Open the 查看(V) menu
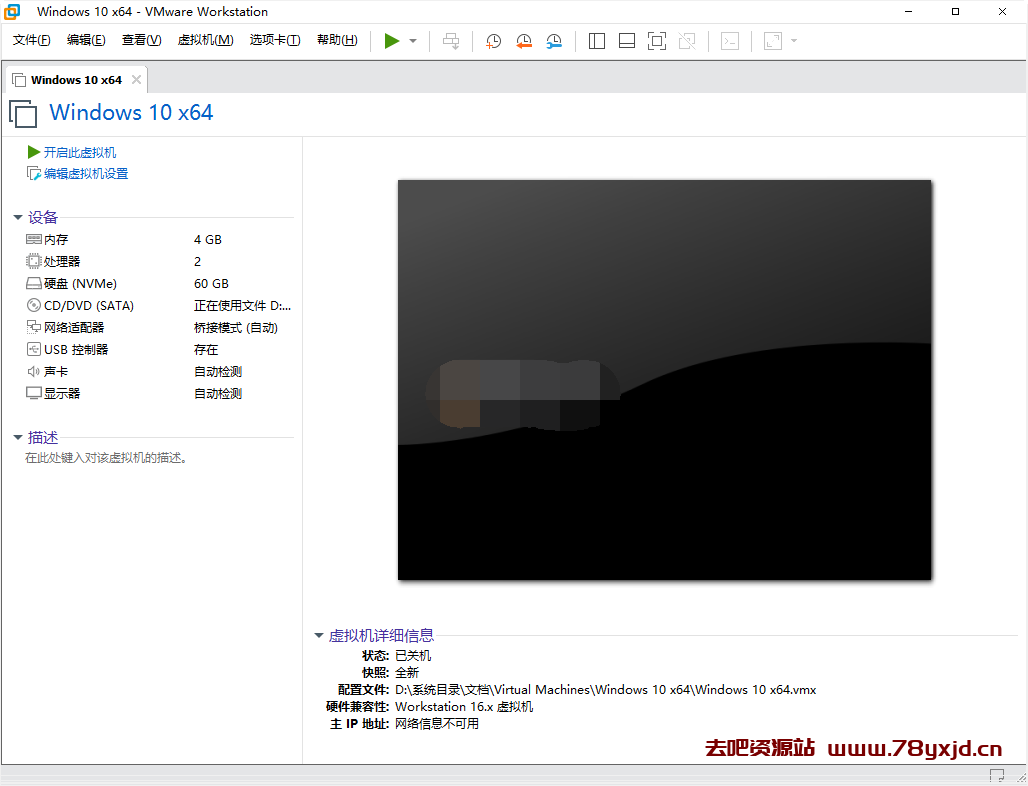This screenshot has width=1028, height=786. point(142,40)
